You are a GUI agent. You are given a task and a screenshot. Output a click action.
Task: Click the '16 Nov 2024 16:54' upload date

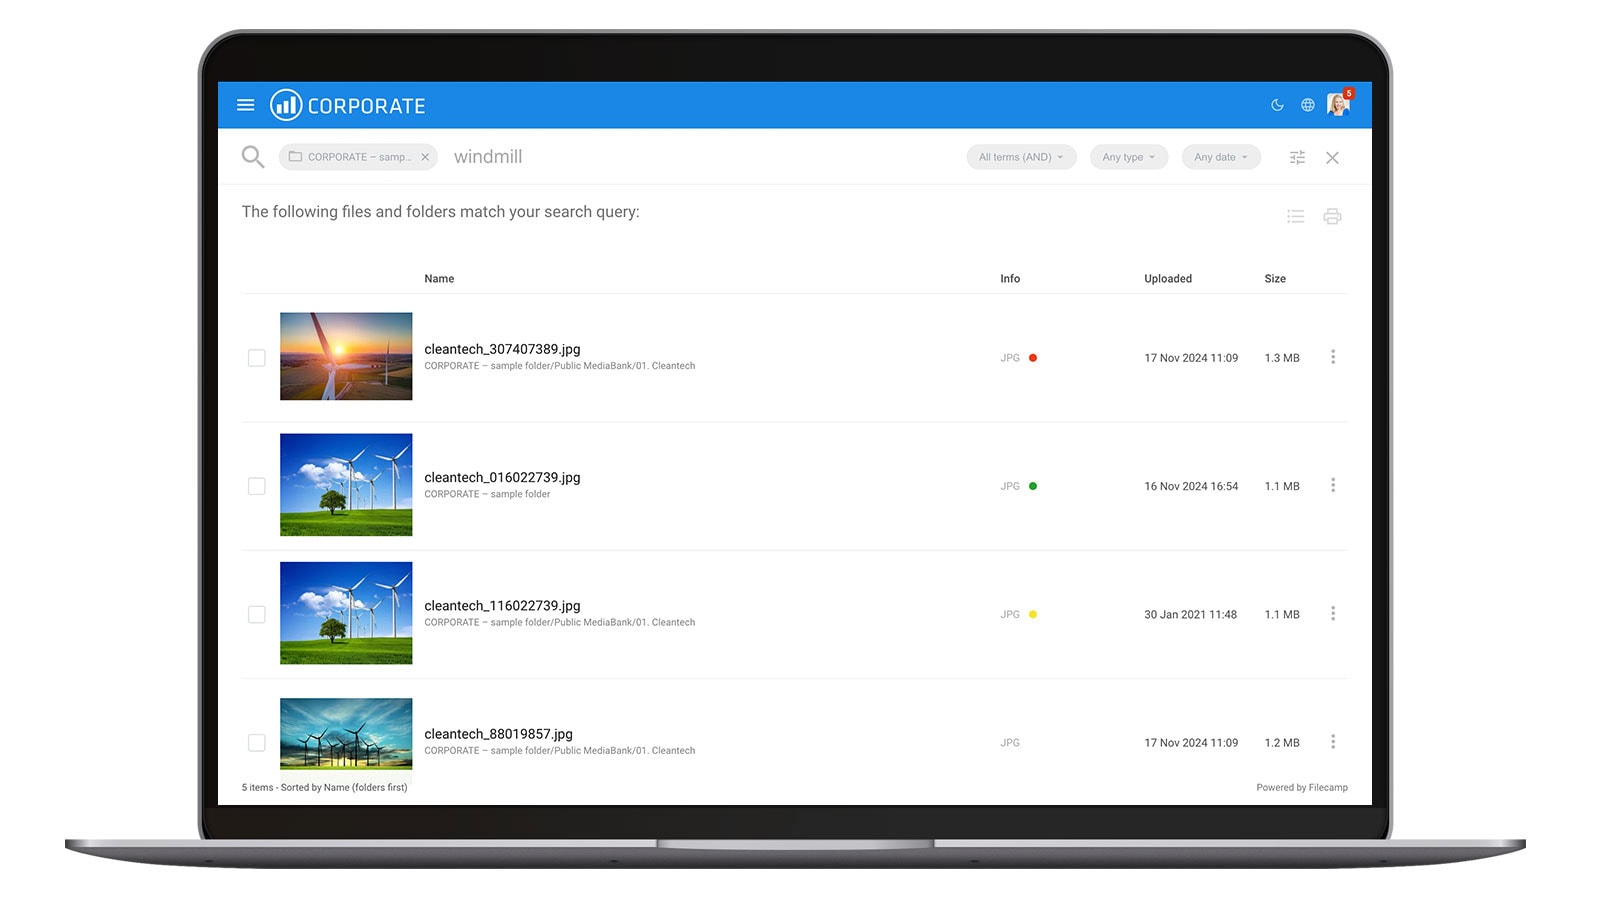click(1191, 486)
